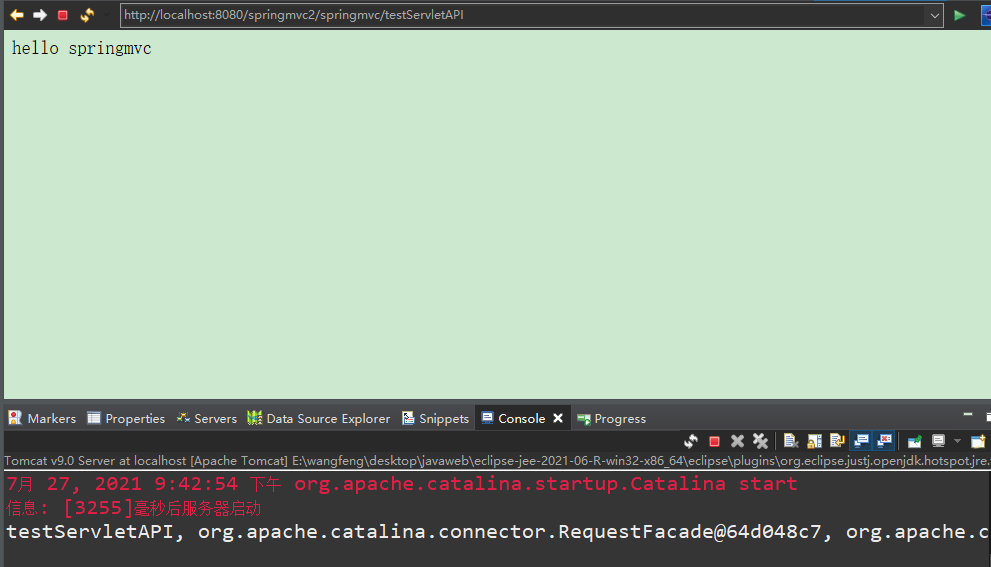This screenshot has width=991, height=567.
Task: Click the Tomcat v9.0 Server launch description
Action: (x=497, y=461)
